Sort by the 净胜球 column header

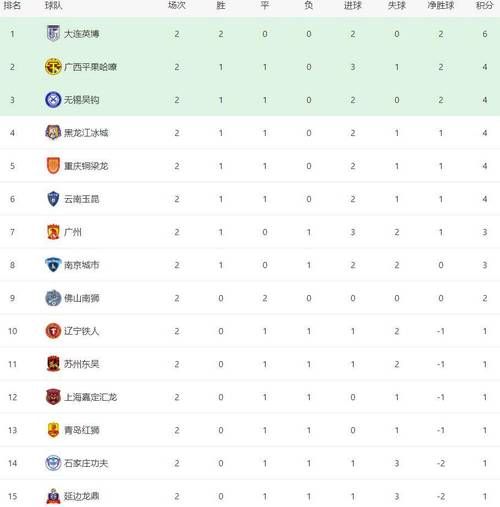pos(441,5)
